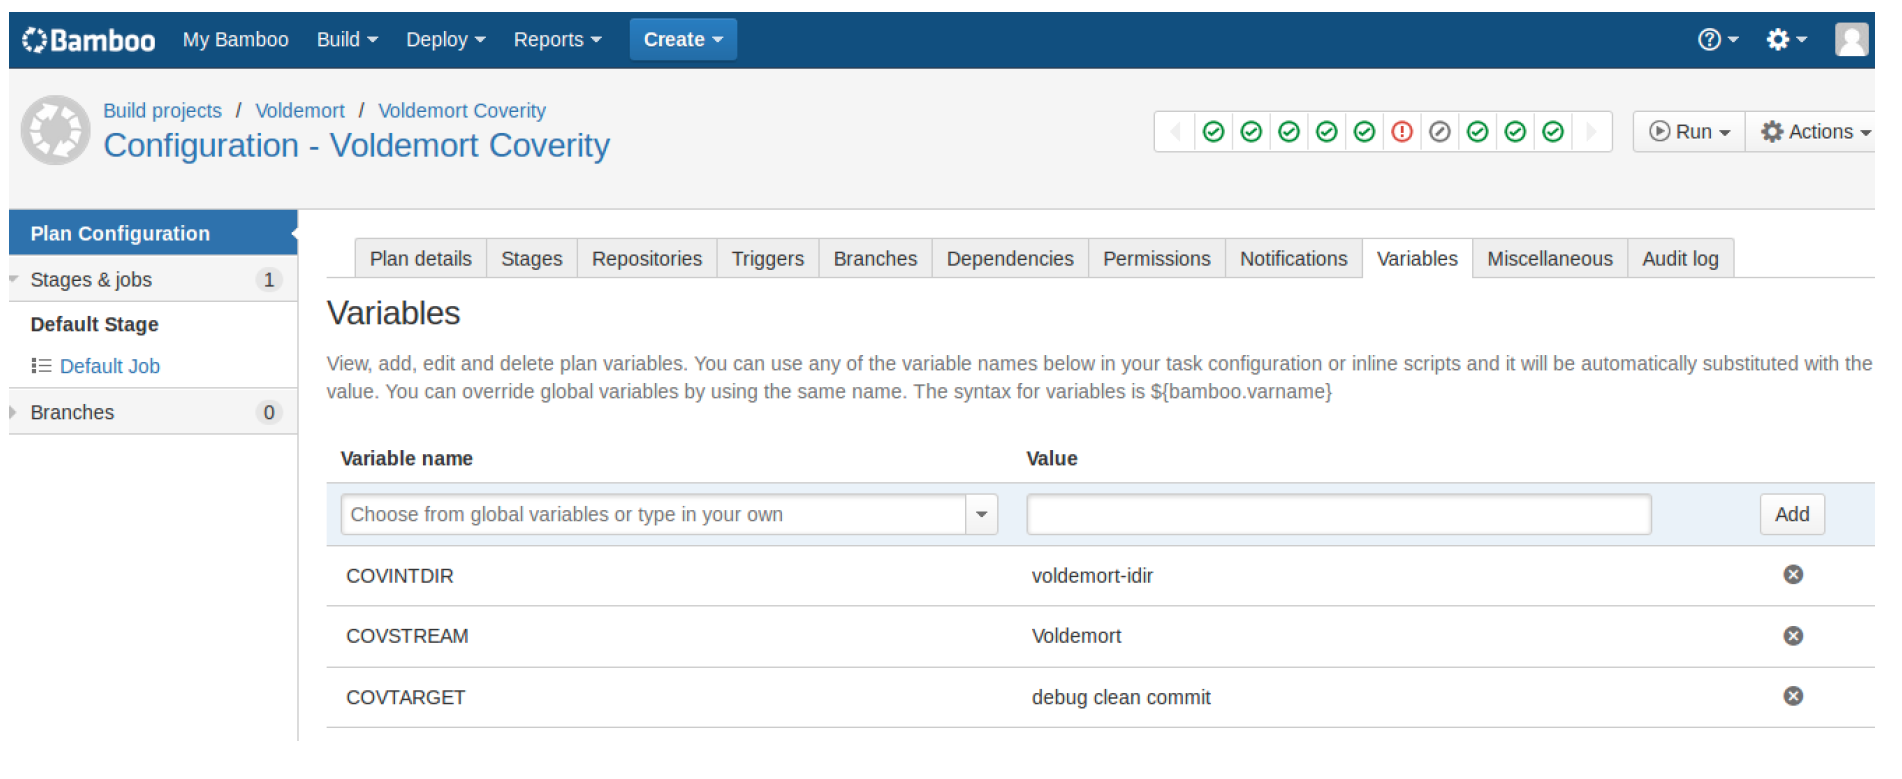This screenshot has height=779, width=1902.
Task: Delete the COVINTDIR variable
Action: pyautogui.click(x=1793, y=575)
